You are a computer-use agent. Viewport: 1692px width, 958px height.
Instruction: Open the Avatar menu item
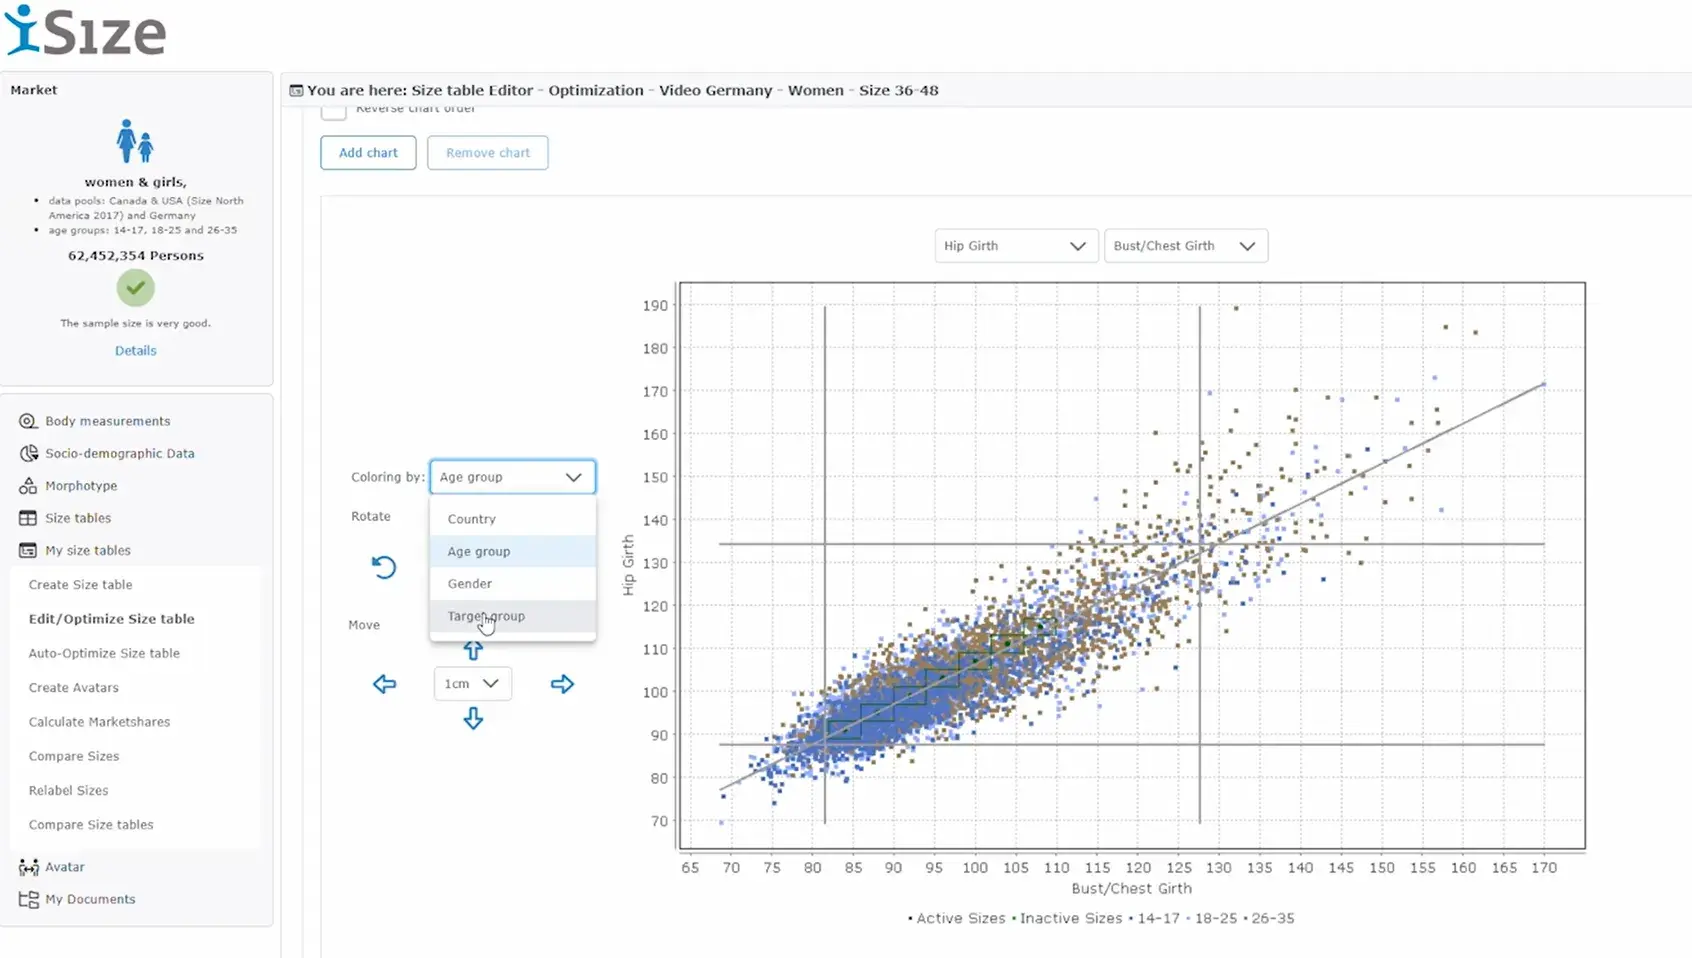point(65,867)
